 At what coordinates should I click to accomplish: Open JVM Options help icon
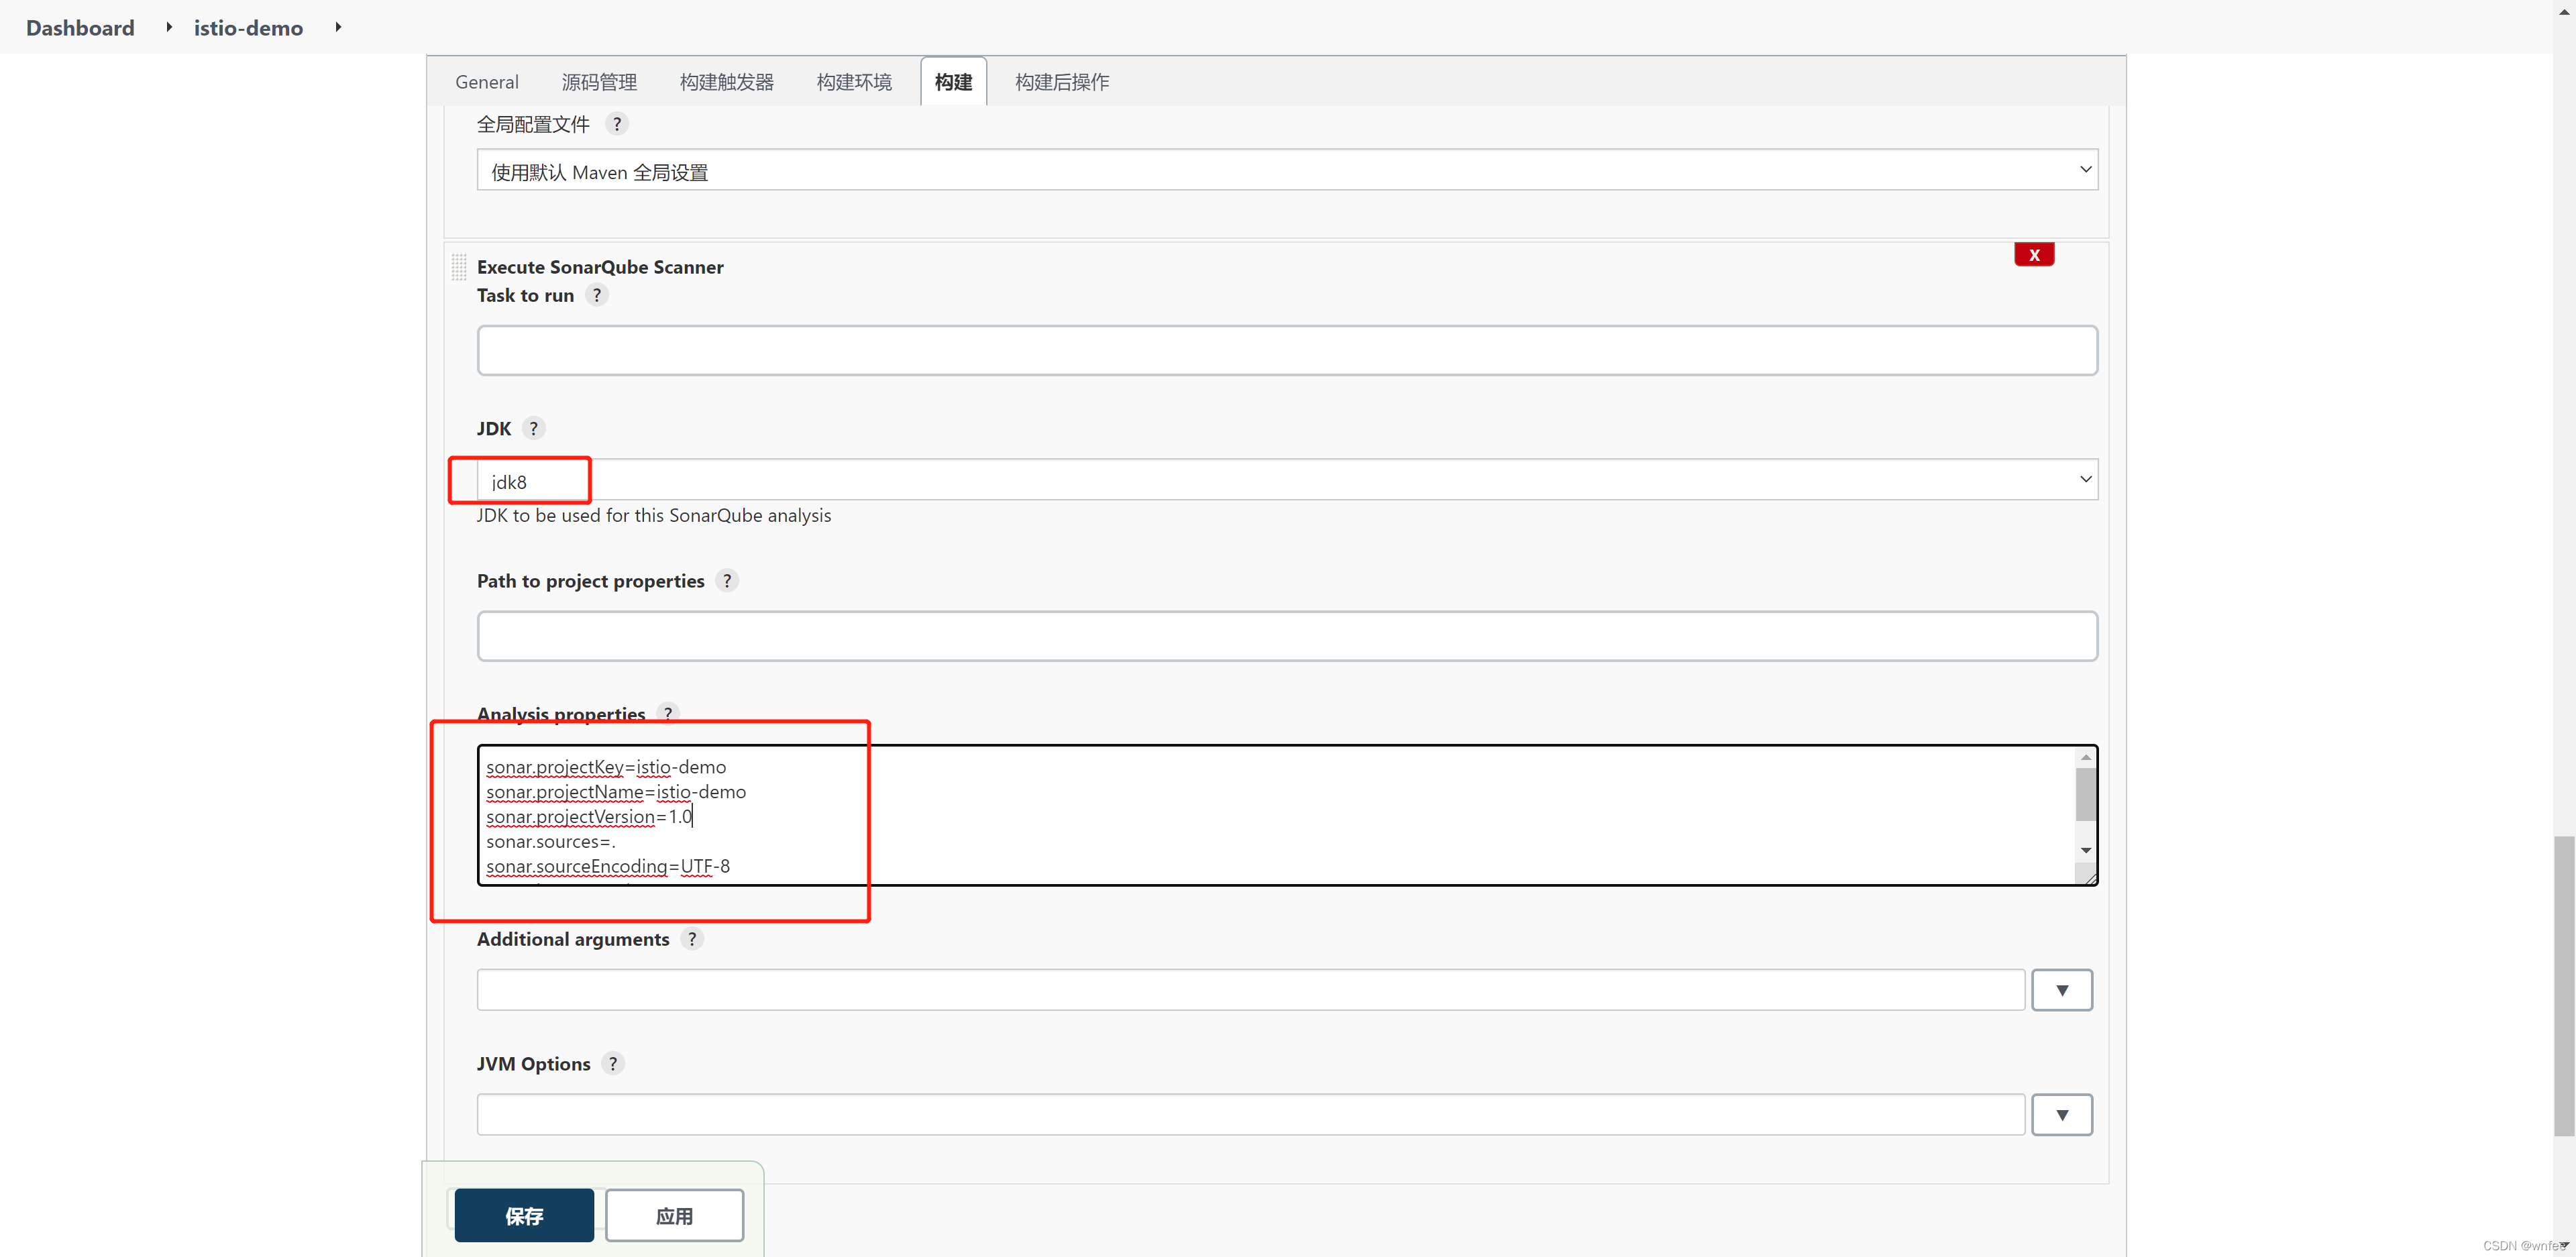click(613, 1063)
